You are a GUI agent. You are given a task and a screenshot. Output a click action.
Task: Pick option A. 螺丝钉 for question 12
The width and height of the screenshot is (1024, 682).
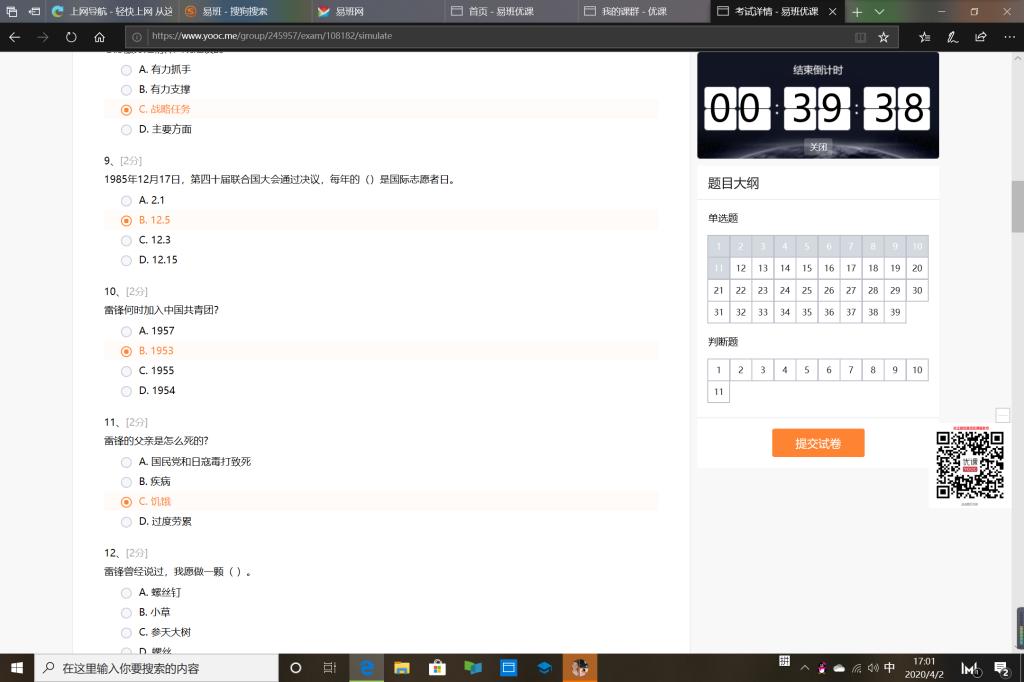pyautogui.click(x=126, y=593)
